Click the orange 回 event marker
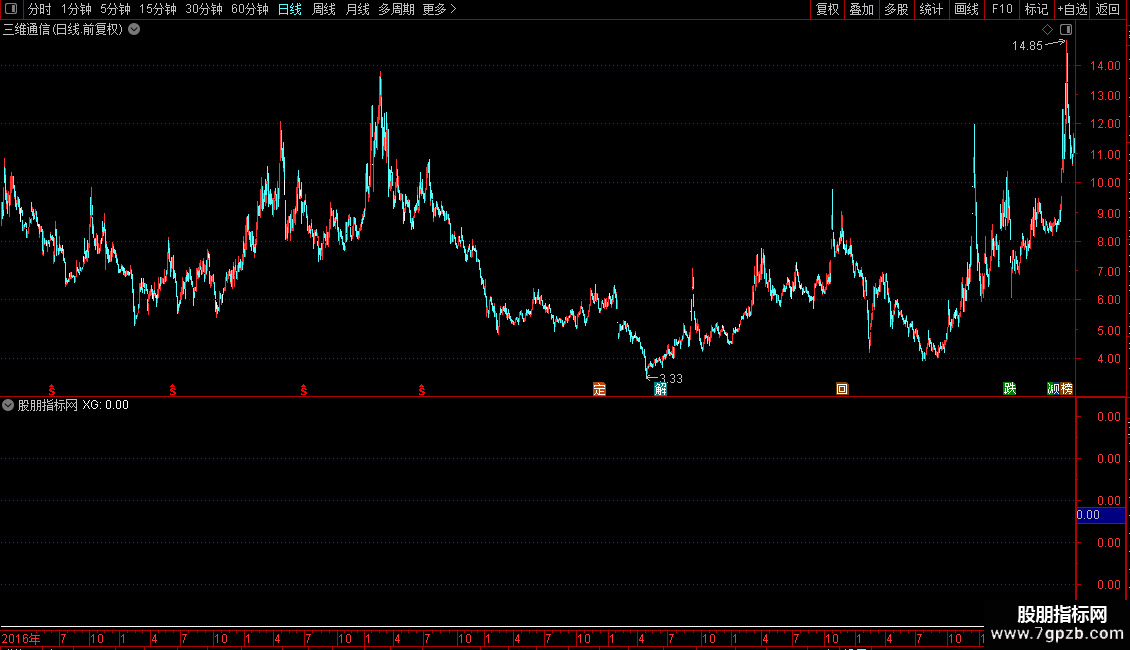 click(x=842, y=389)
